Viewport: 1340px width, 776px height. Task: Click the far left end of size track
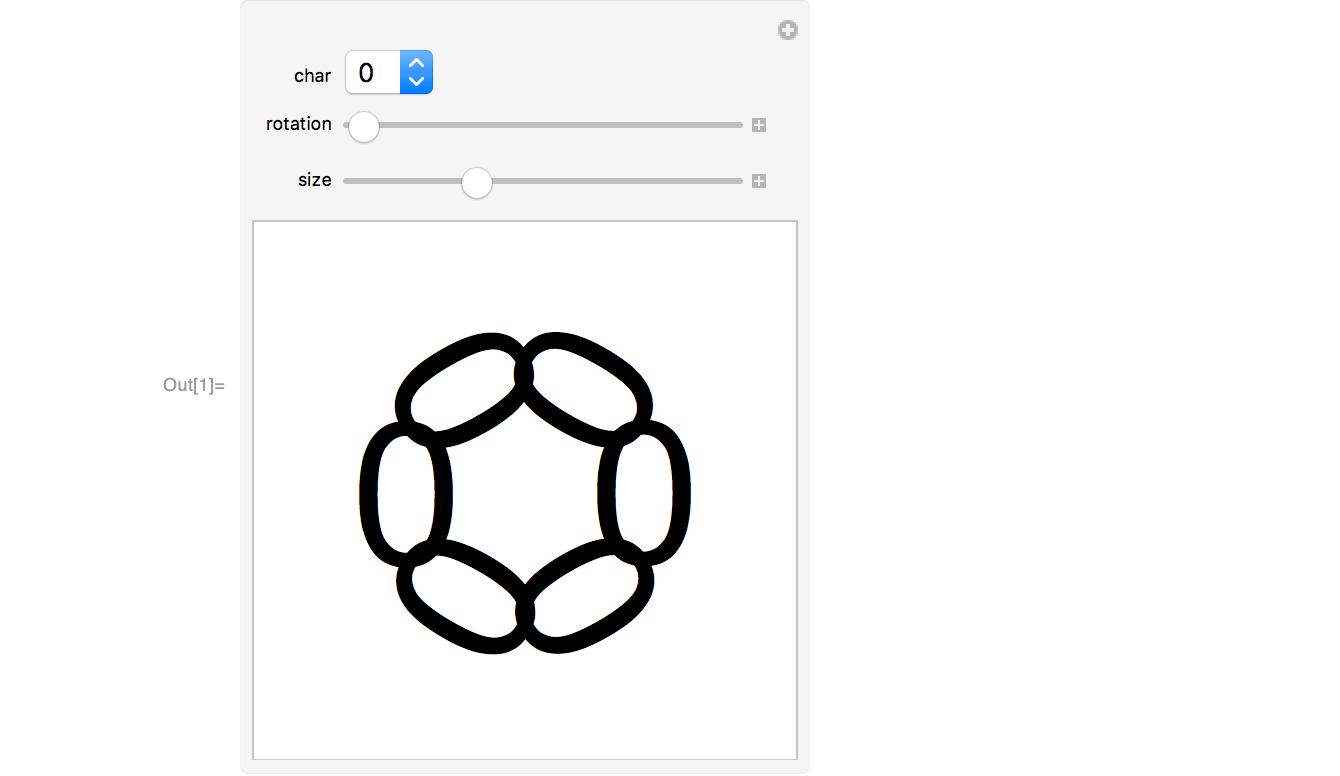tap(347, 181)
